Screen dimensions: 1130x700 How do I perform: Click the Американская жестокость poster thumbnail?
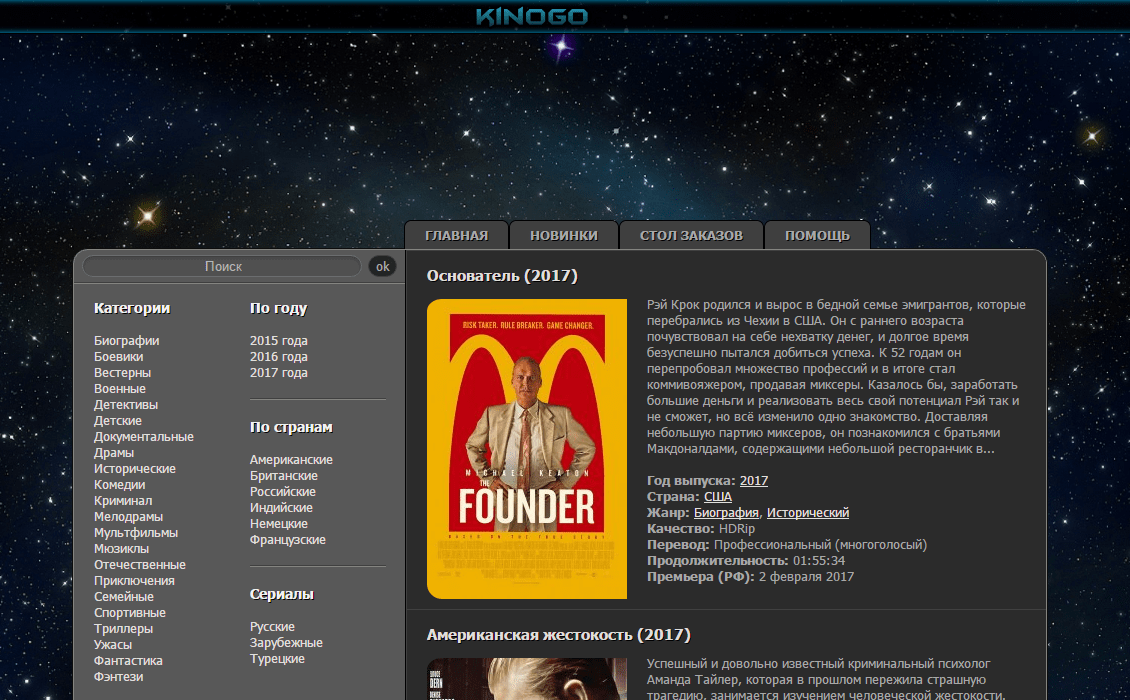(x=527, y=679)
